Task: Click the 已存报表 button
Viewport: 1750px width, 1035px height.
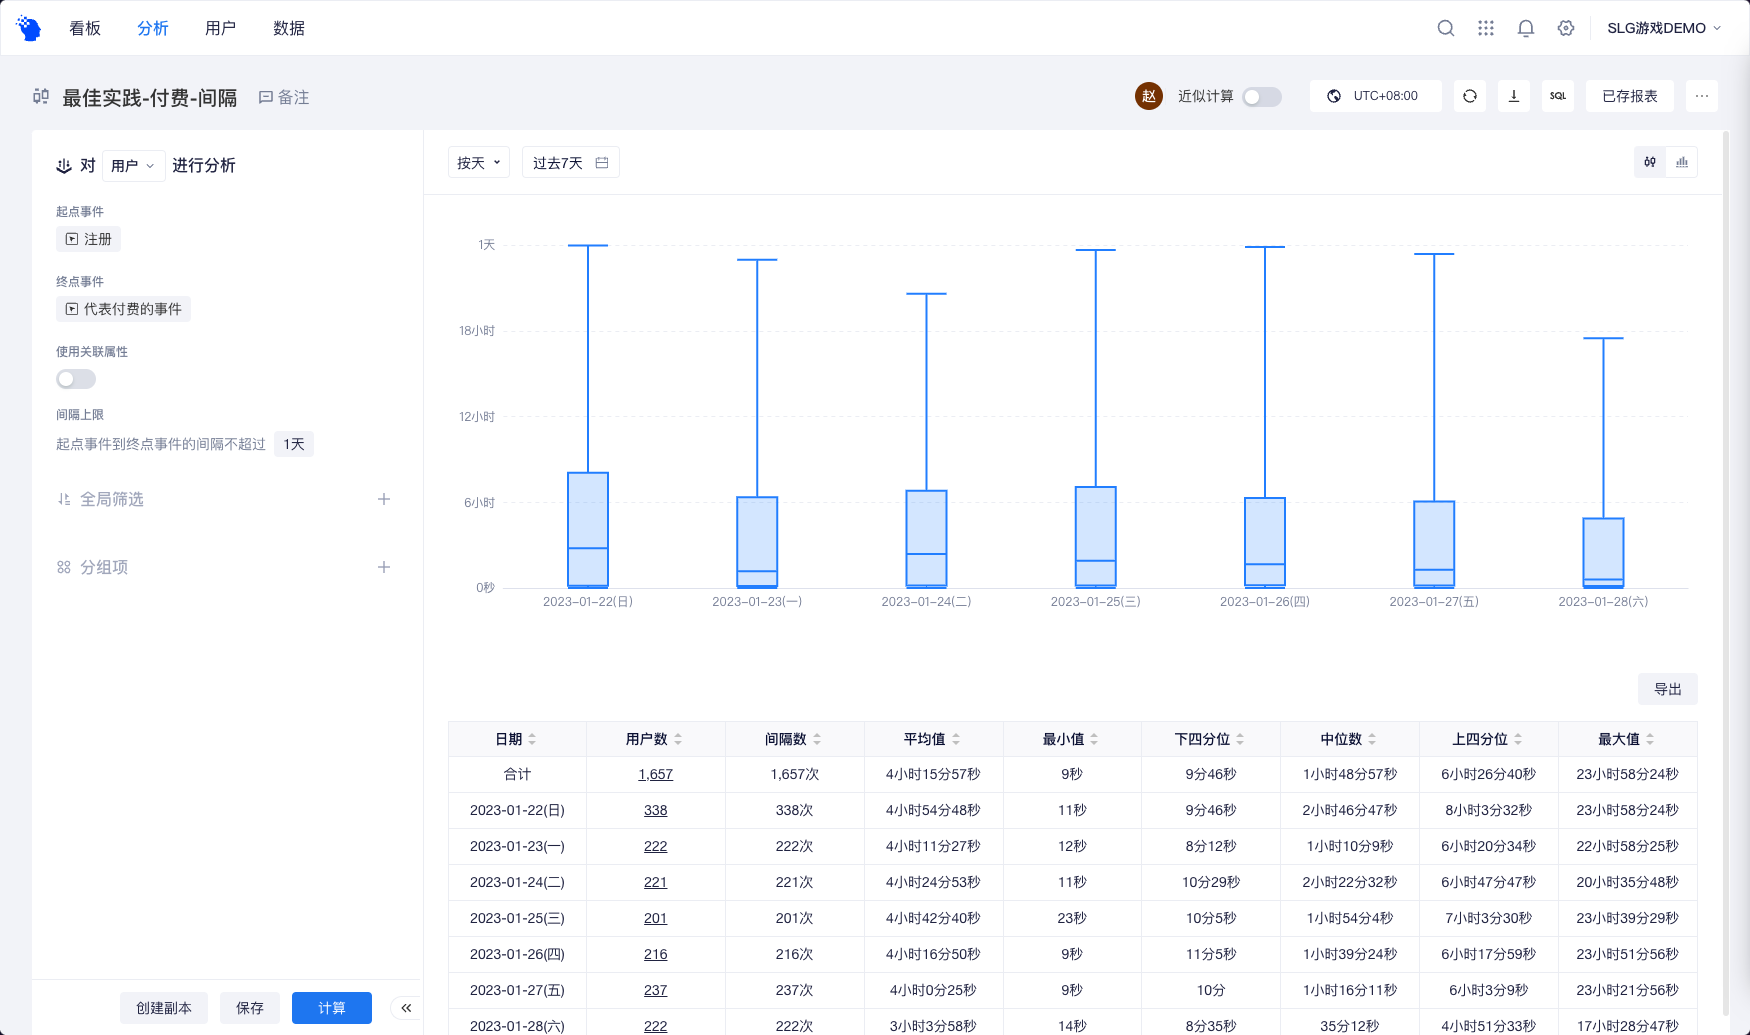Action: tap(1630, 96)
